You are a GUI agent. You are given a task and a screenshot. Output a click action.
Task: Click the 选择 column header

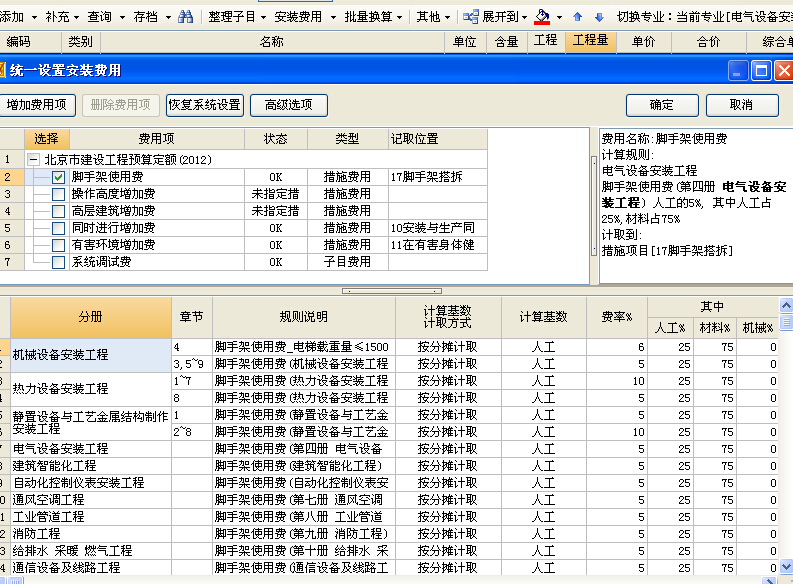coord(47,139)
